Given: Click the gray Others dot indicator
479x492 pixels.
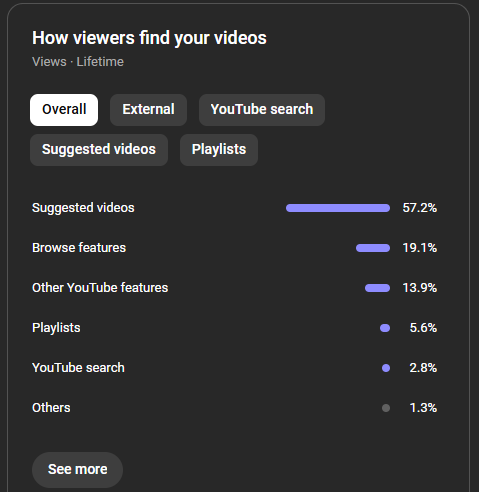Looking at the screenshot, I should [x=386, y=408].
